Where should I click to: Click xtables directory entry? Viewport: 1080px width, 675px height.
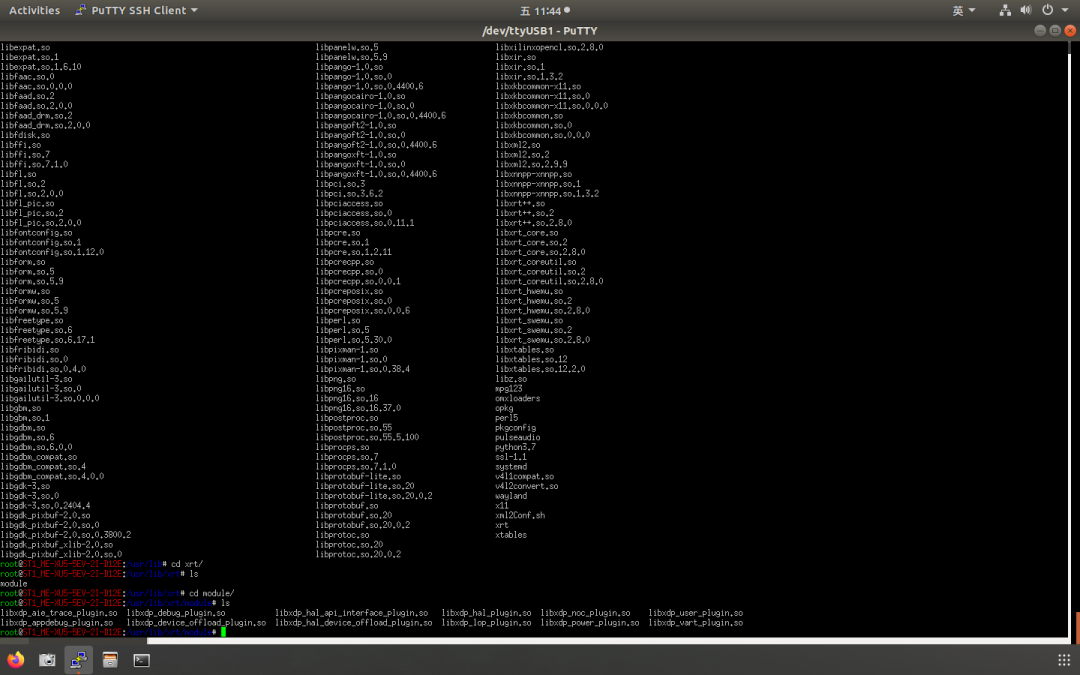[x=511, y=535]
